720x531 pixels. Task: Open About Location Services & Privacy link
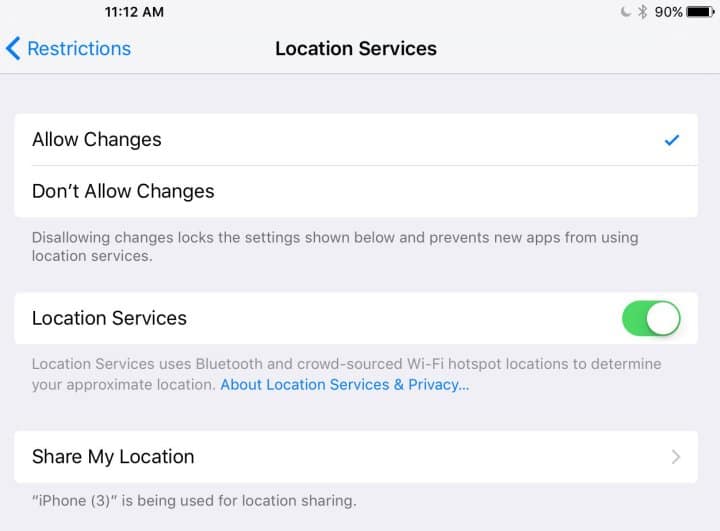(x=345, y=384)
